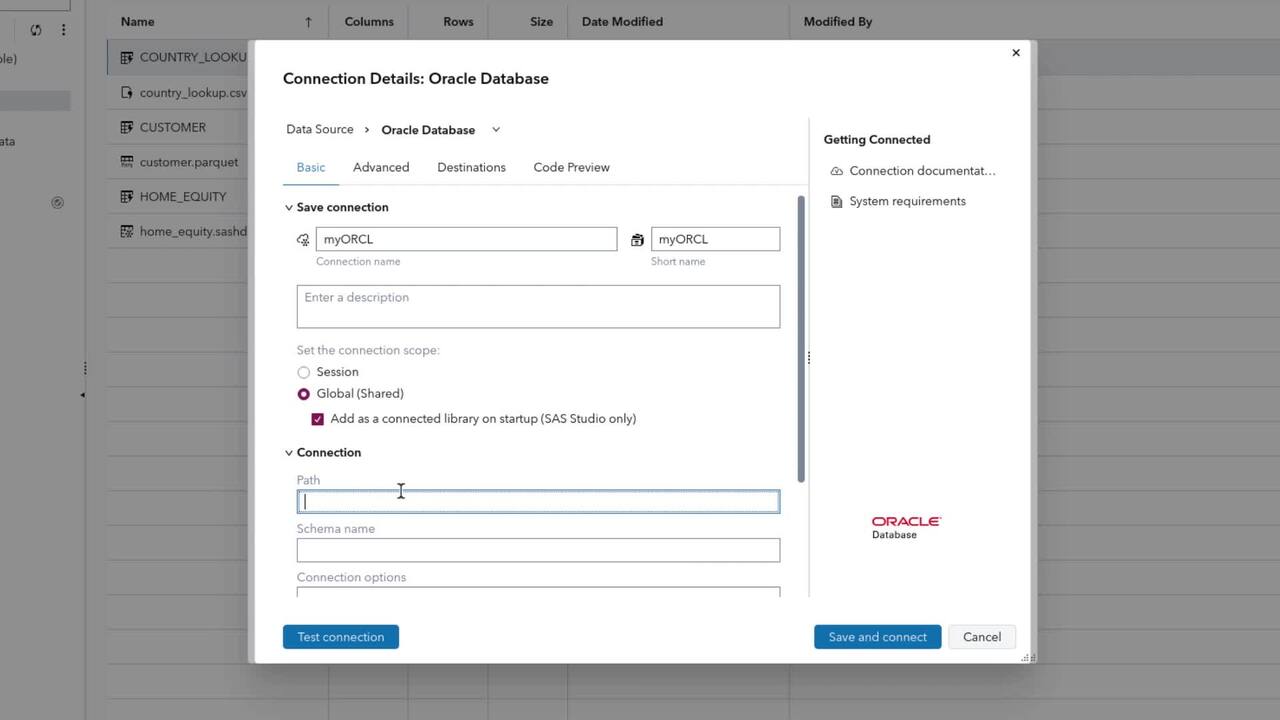1280x720 pixels.
Task: Click the Path input field
Action: 538,502
